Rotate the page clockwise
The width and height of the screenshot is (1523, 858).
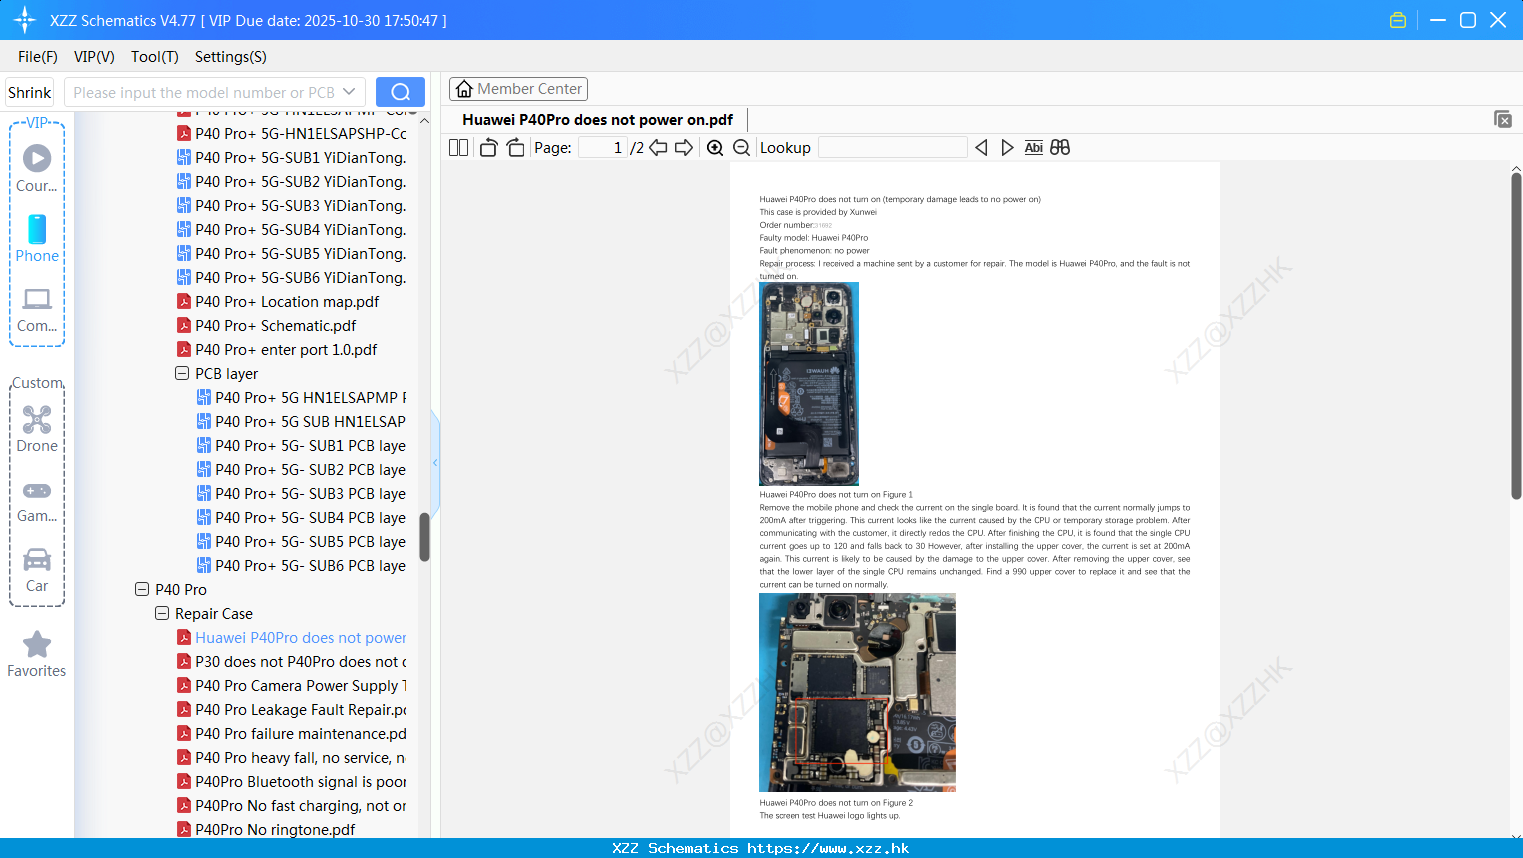pos(515,147)
